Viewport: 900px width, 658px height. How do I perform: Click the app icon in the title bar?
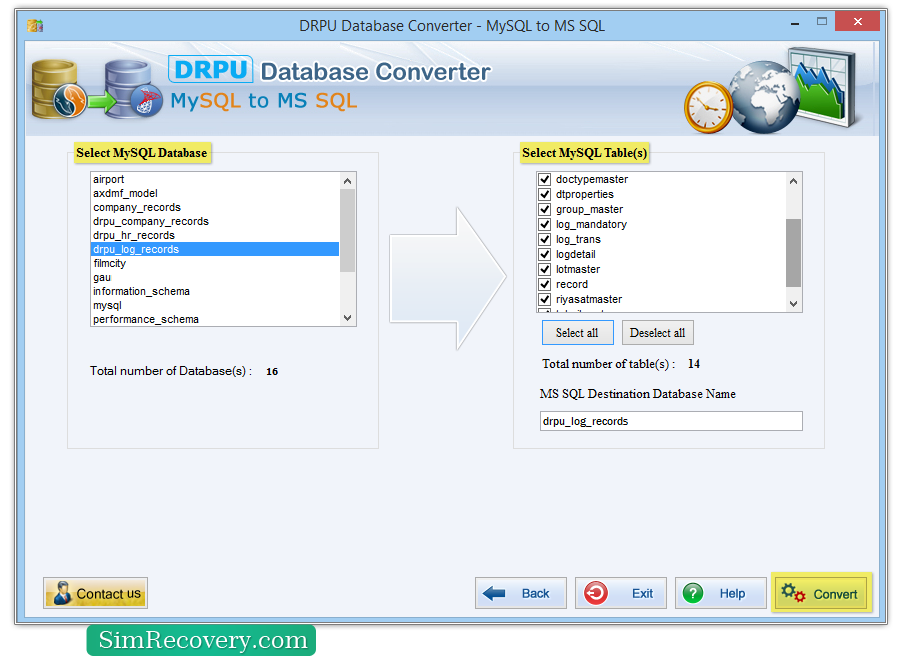[35, 25]
